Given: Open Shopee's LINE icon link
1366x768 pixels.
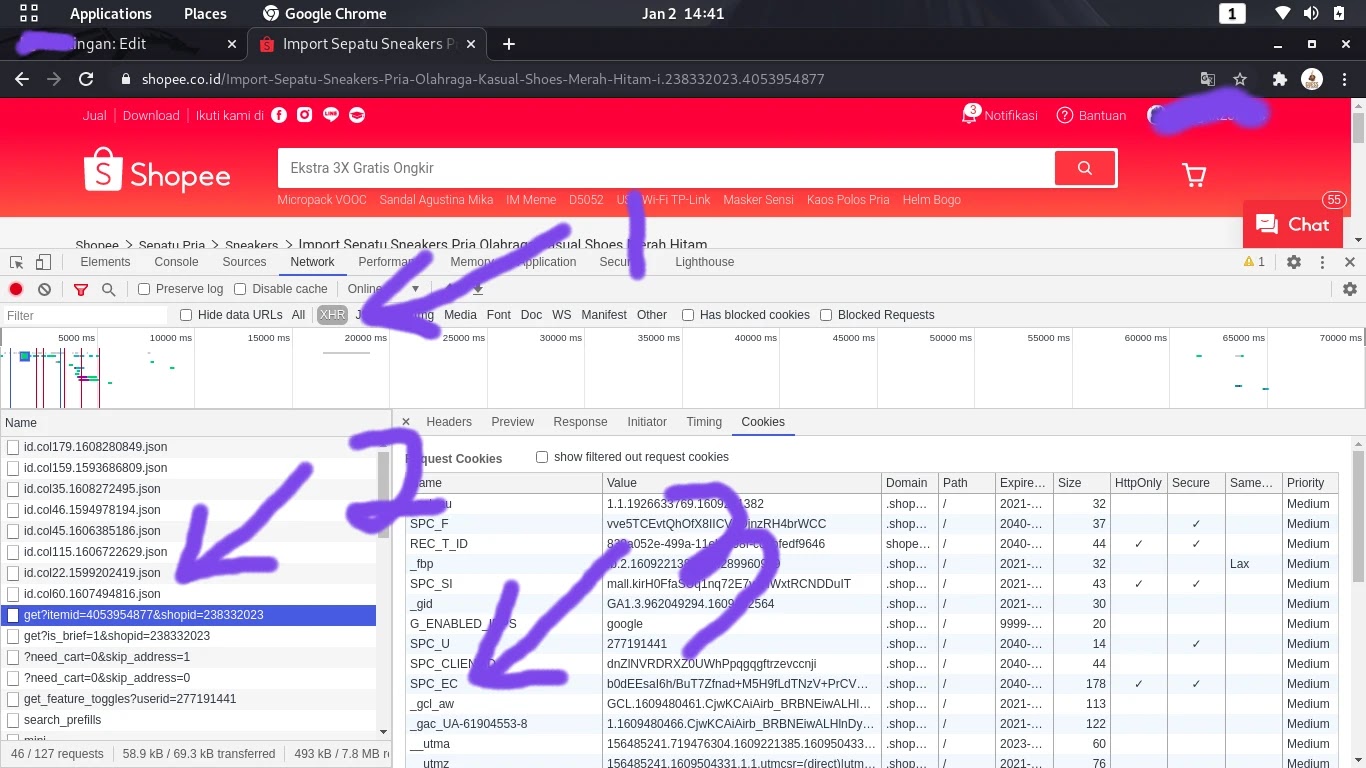Looking at the screenshot, I should (331, 115).
